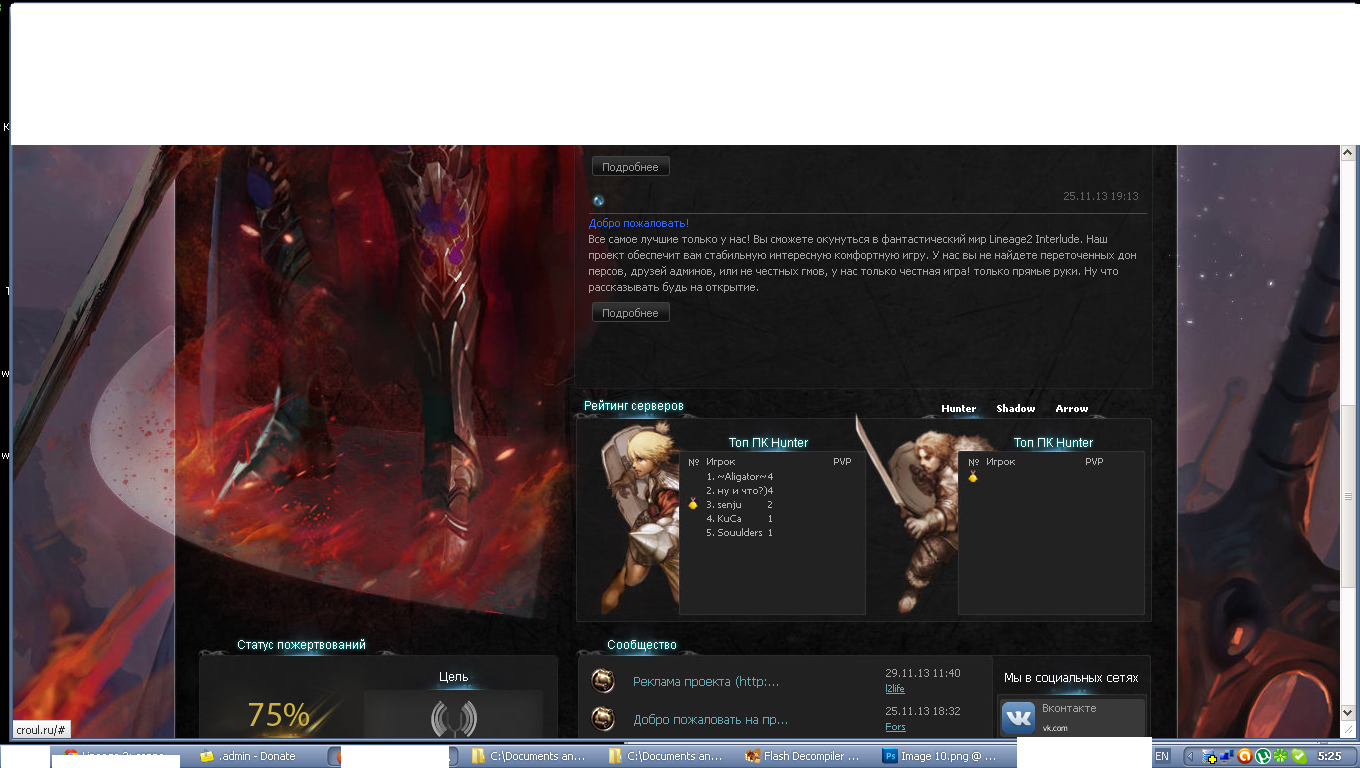
Task: Click the player row 'ну и что?)'
Action: (x=740, y=490)
